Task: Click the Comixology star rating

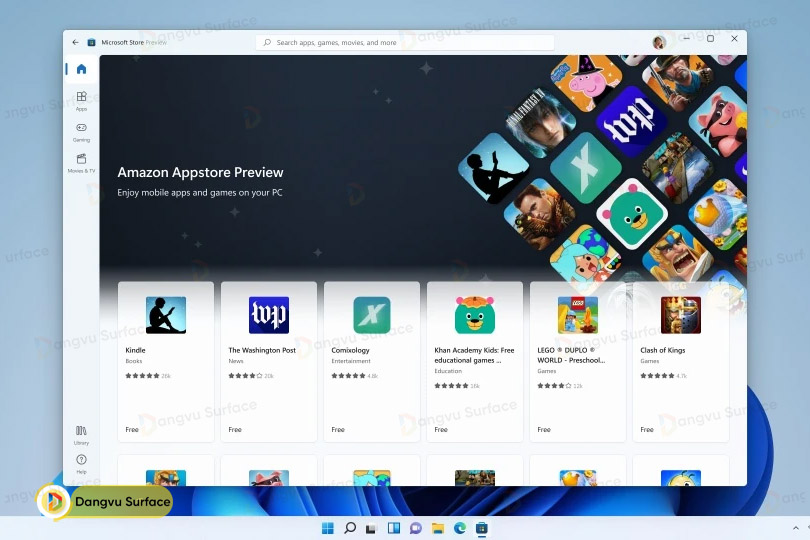Action: [x=348, y=376]
